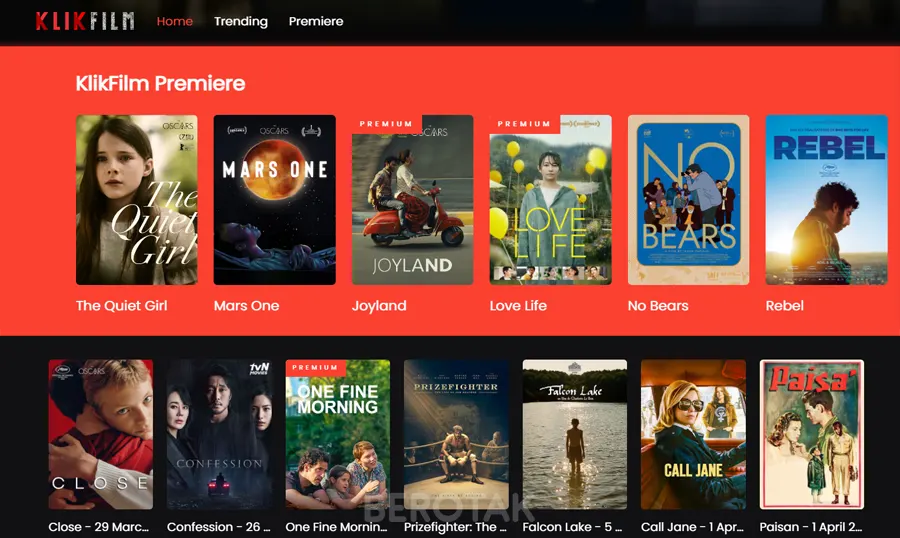Open the Premiere menu item
Screen dimensions: 900x538
click(316, 21)
